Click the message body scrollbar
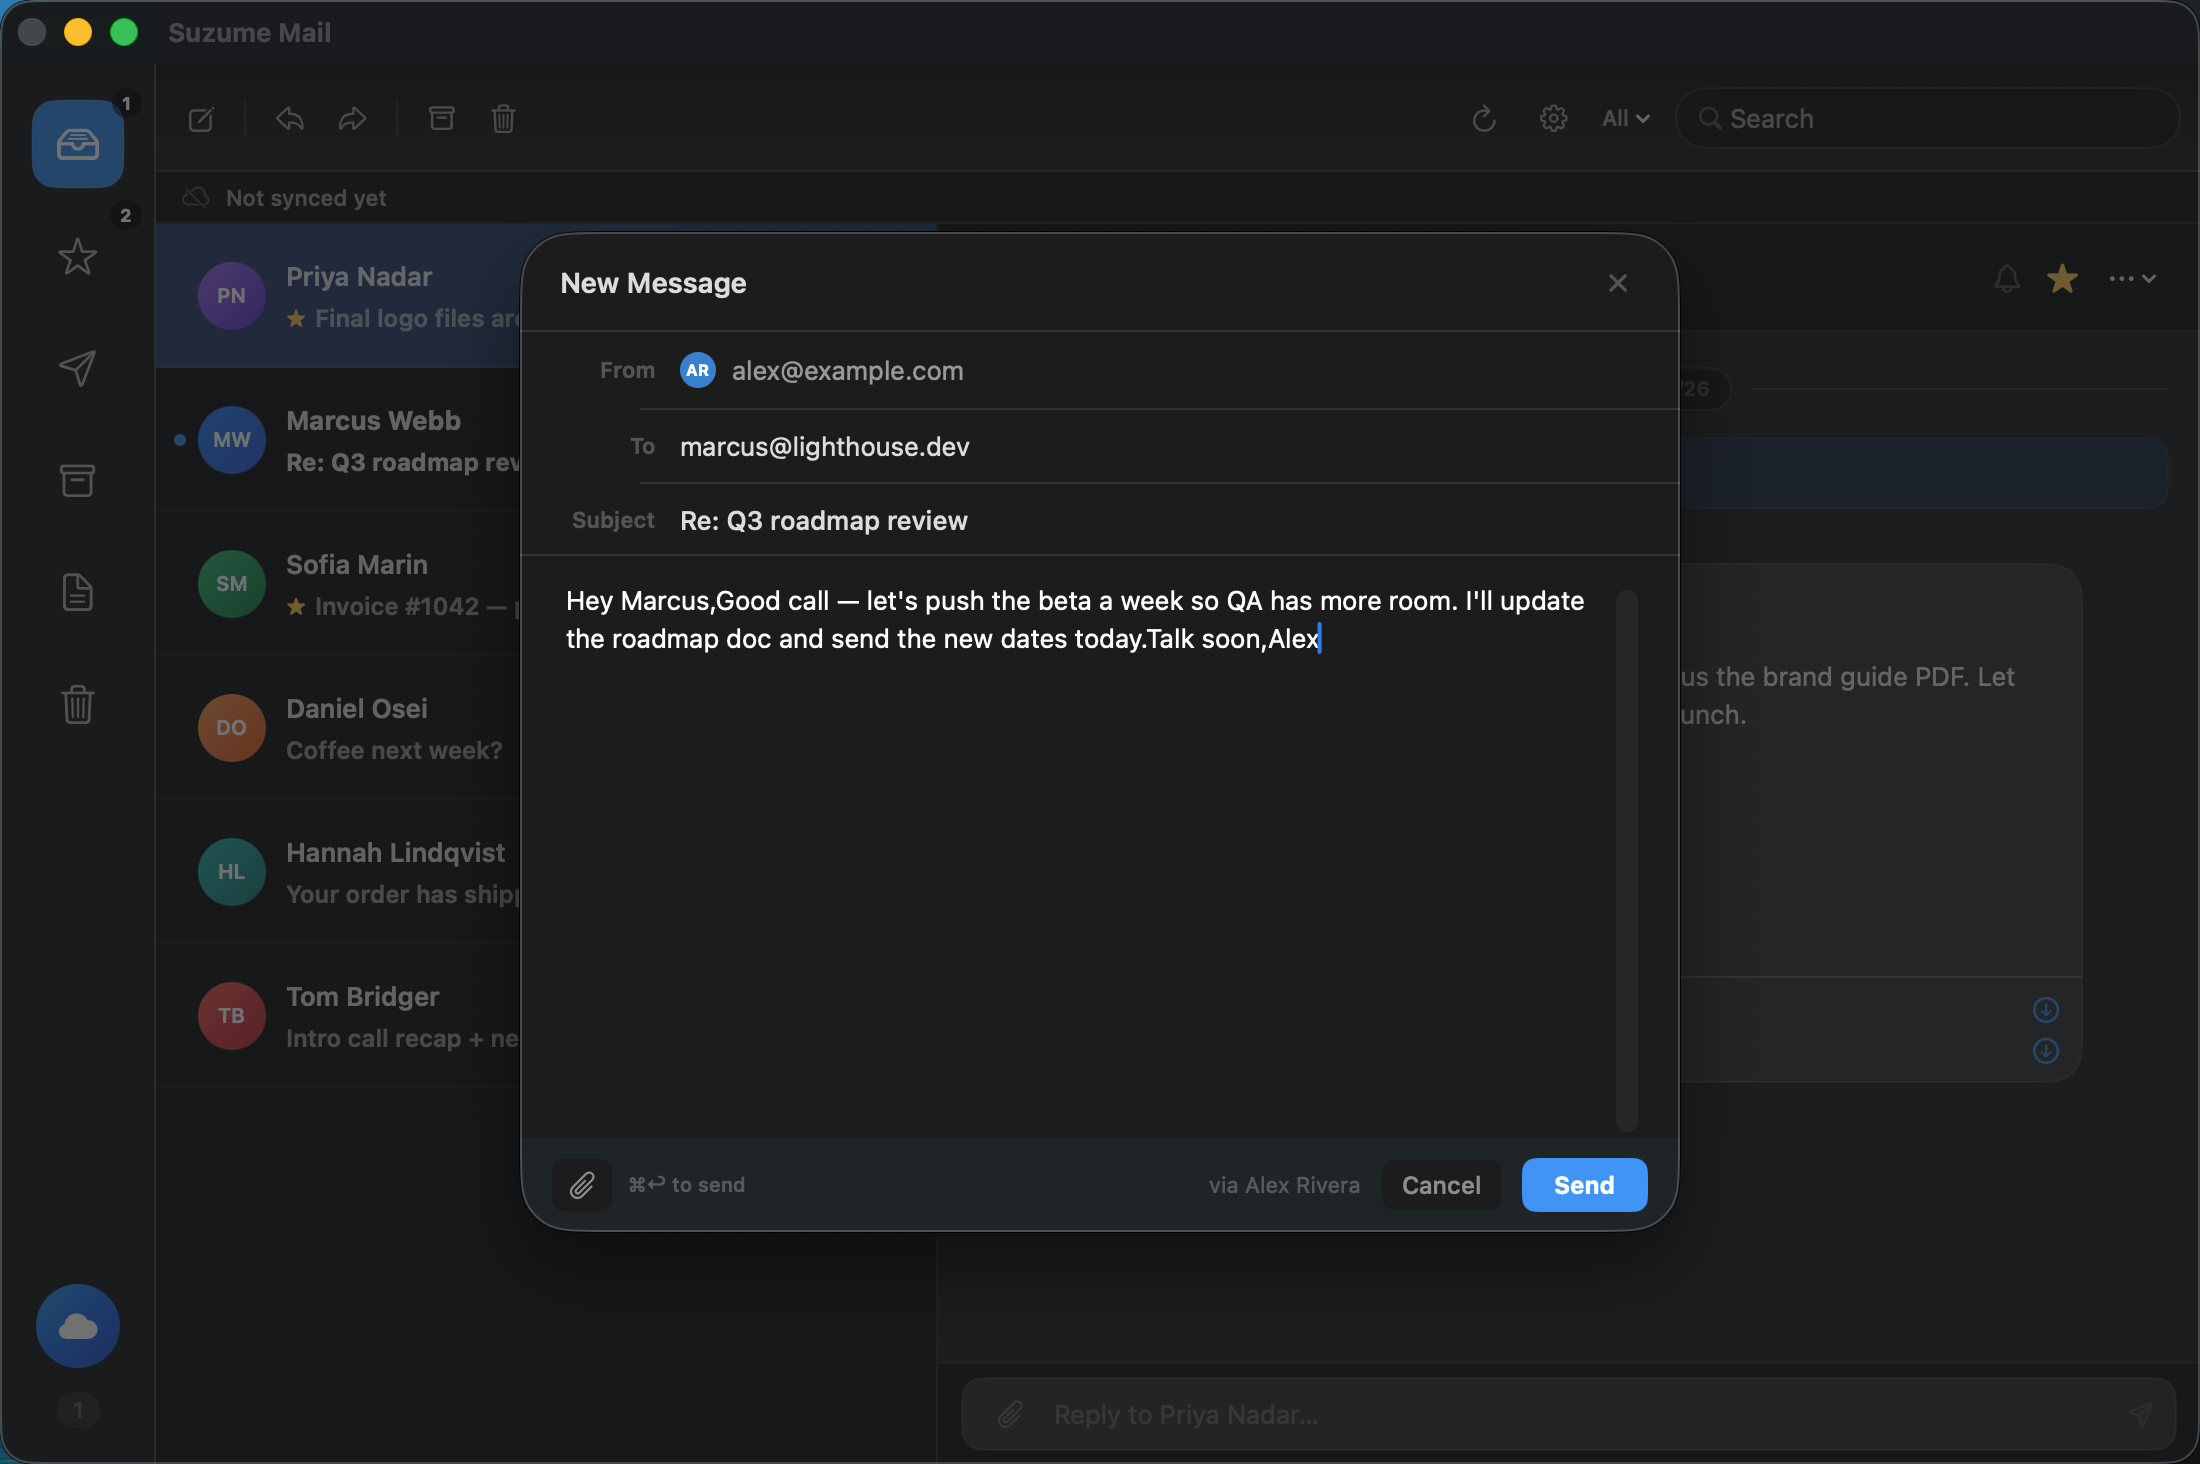 (1627, 860)
